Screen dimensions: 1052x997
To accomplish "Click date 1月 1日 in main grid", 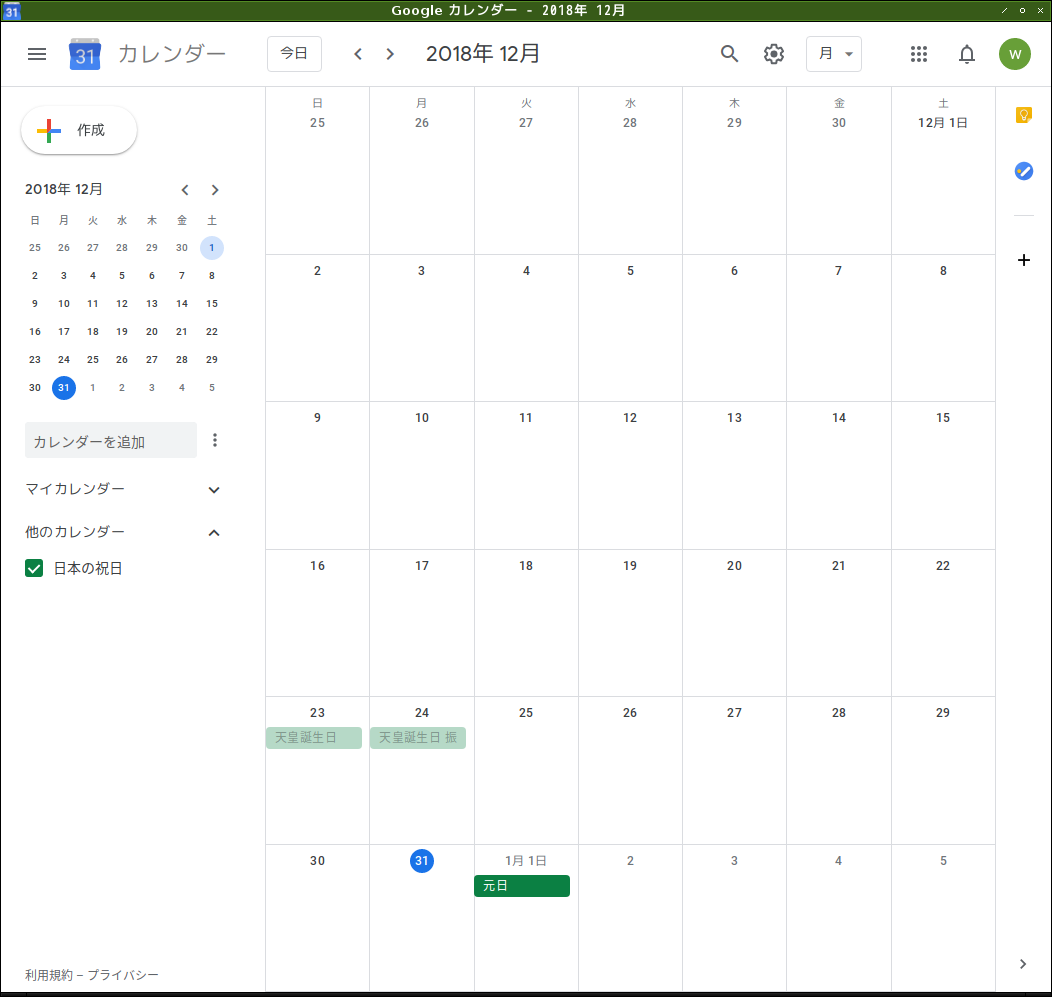I will (x=526, y=861).
